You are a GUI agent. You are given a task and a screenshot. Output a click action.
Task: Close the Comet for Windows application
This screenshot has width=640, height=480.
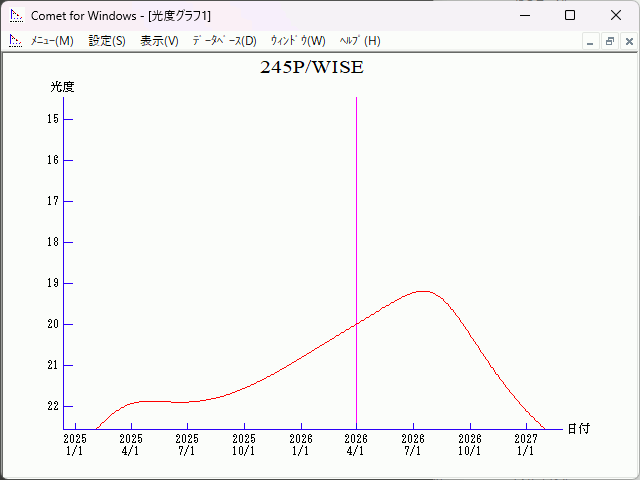[615, 16]
